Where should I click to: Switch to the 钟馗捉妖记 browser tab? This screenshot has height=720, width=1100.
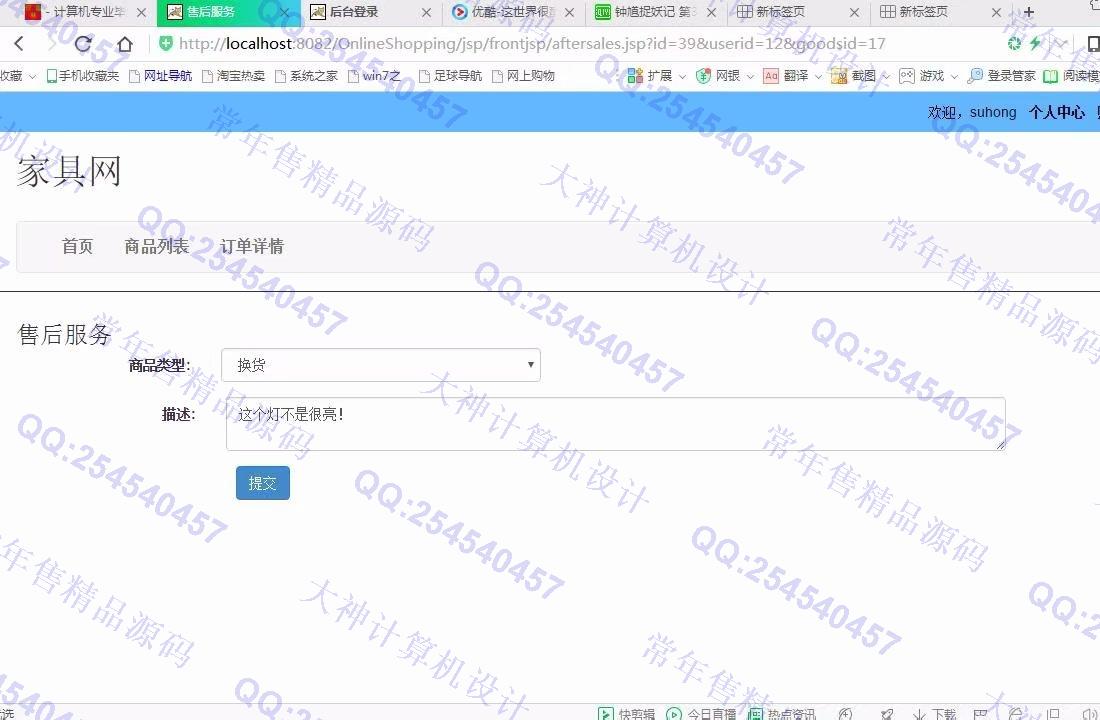click(656, 12)
